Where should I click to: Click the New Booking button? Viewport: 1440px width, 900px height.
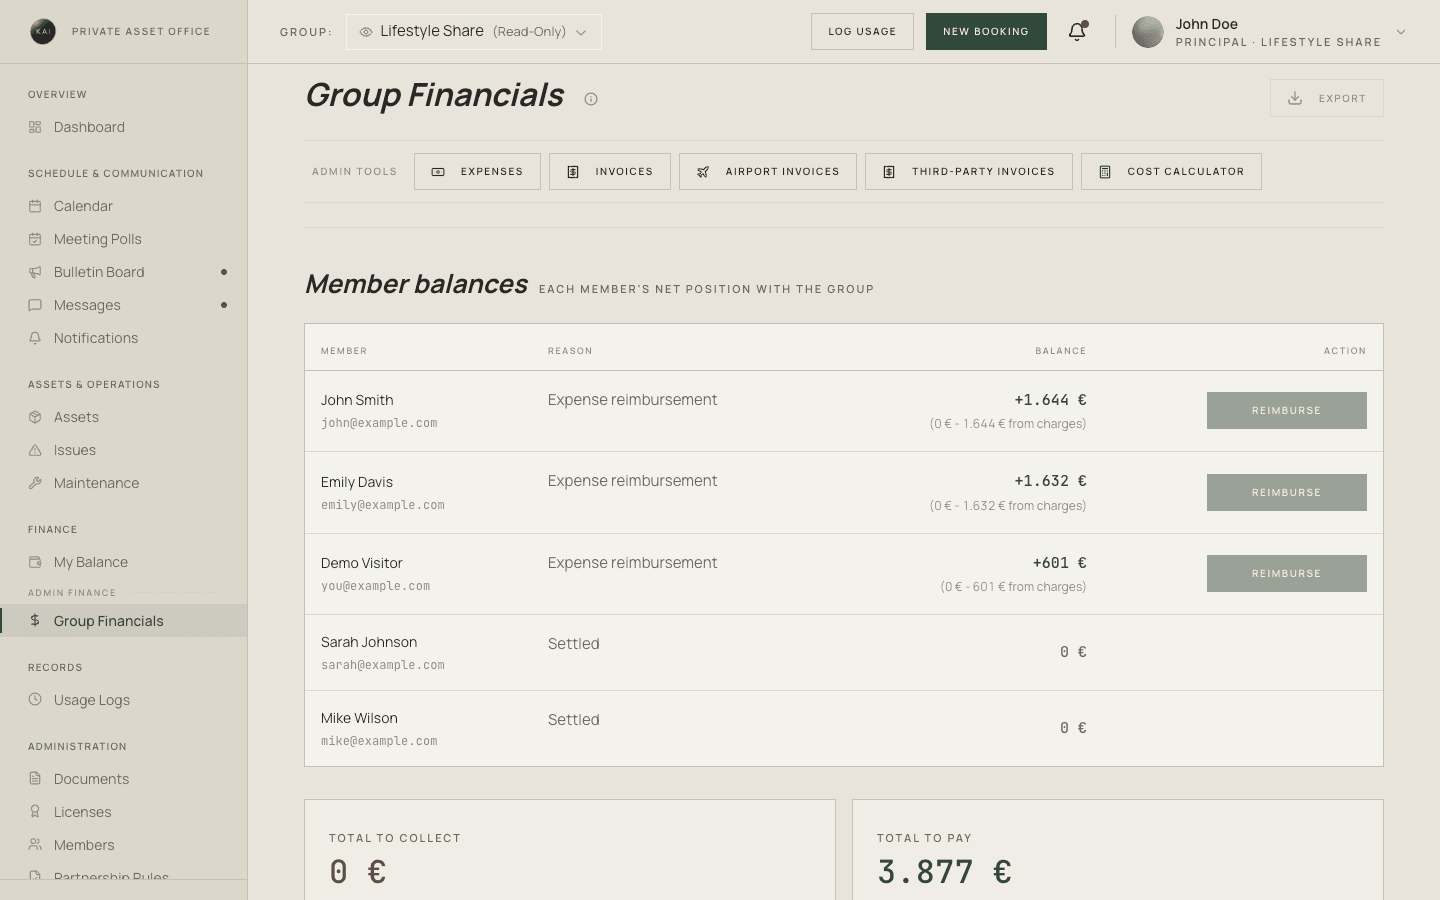coord(986,32)
